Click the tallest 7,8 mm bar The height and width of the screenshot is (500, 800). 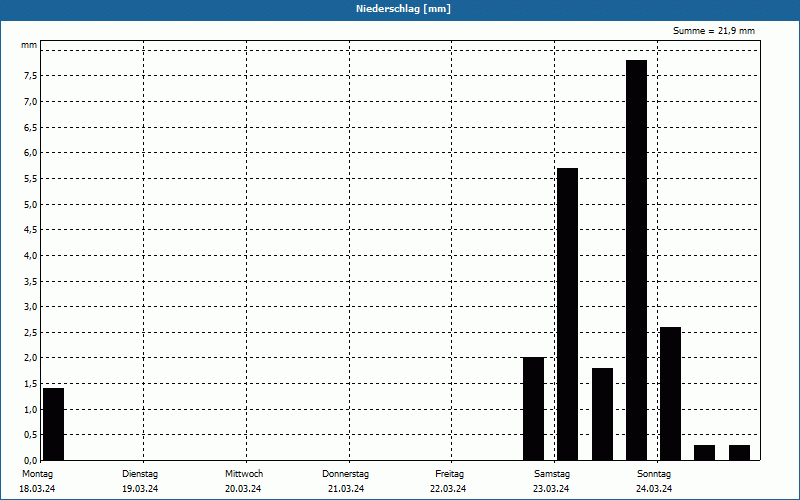637,260
